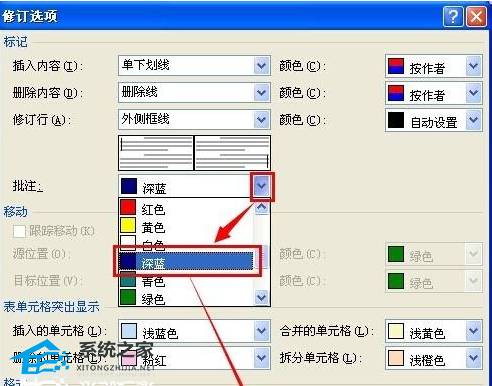
Task: Click the 插入的单元格(L) label
Action: tap(60, 331)
